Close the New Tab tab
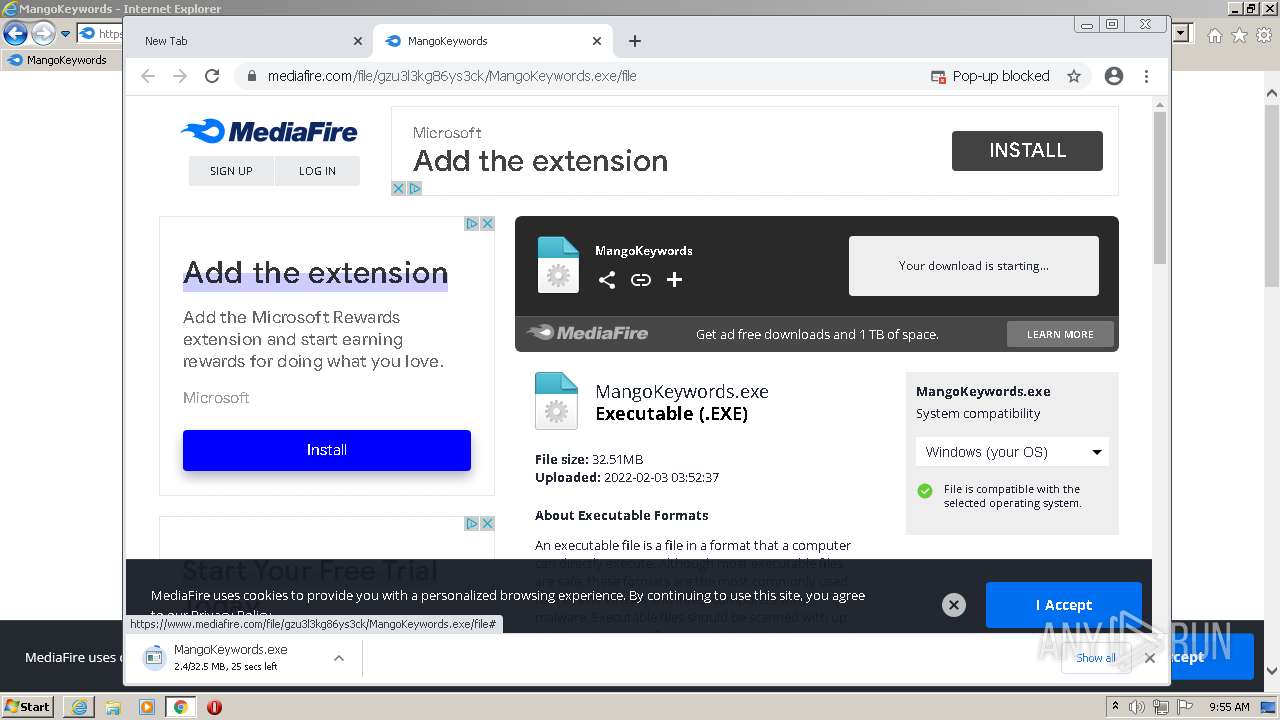The image size is (1280, 720). click(358, 41)
